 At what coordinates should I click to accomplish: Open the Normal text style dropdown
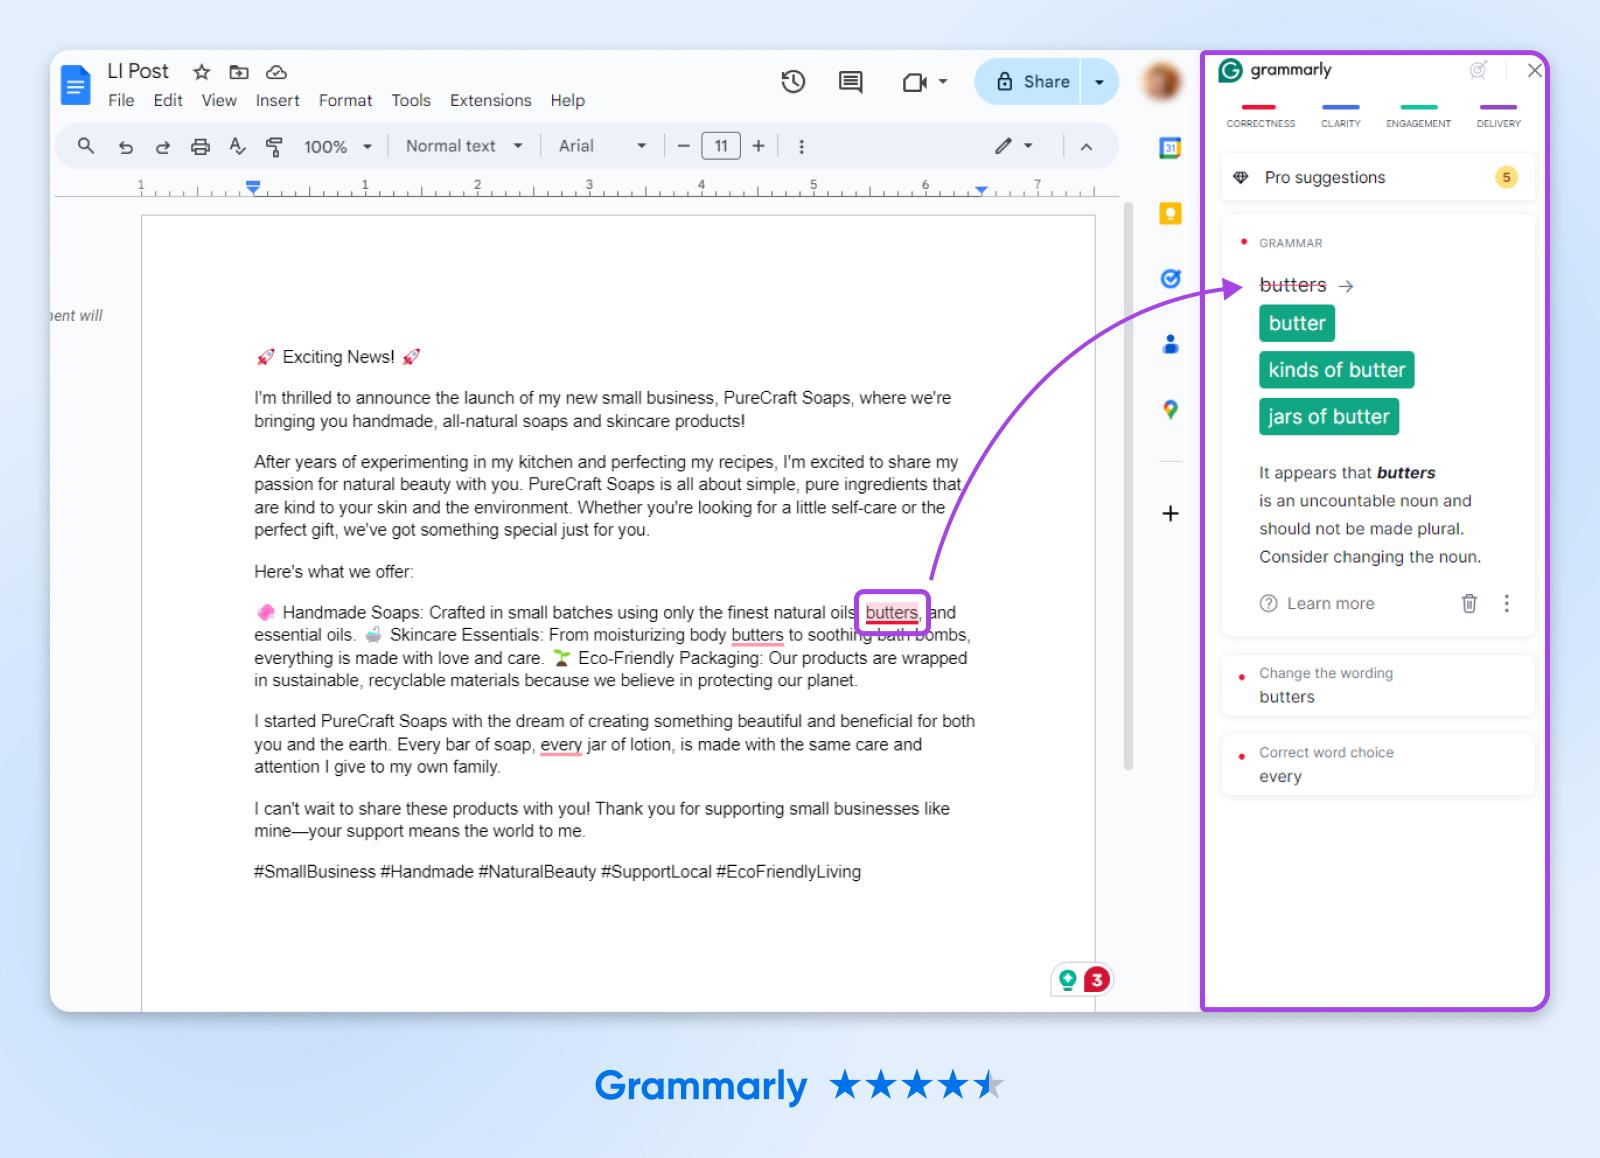click(x=464, y=146)
